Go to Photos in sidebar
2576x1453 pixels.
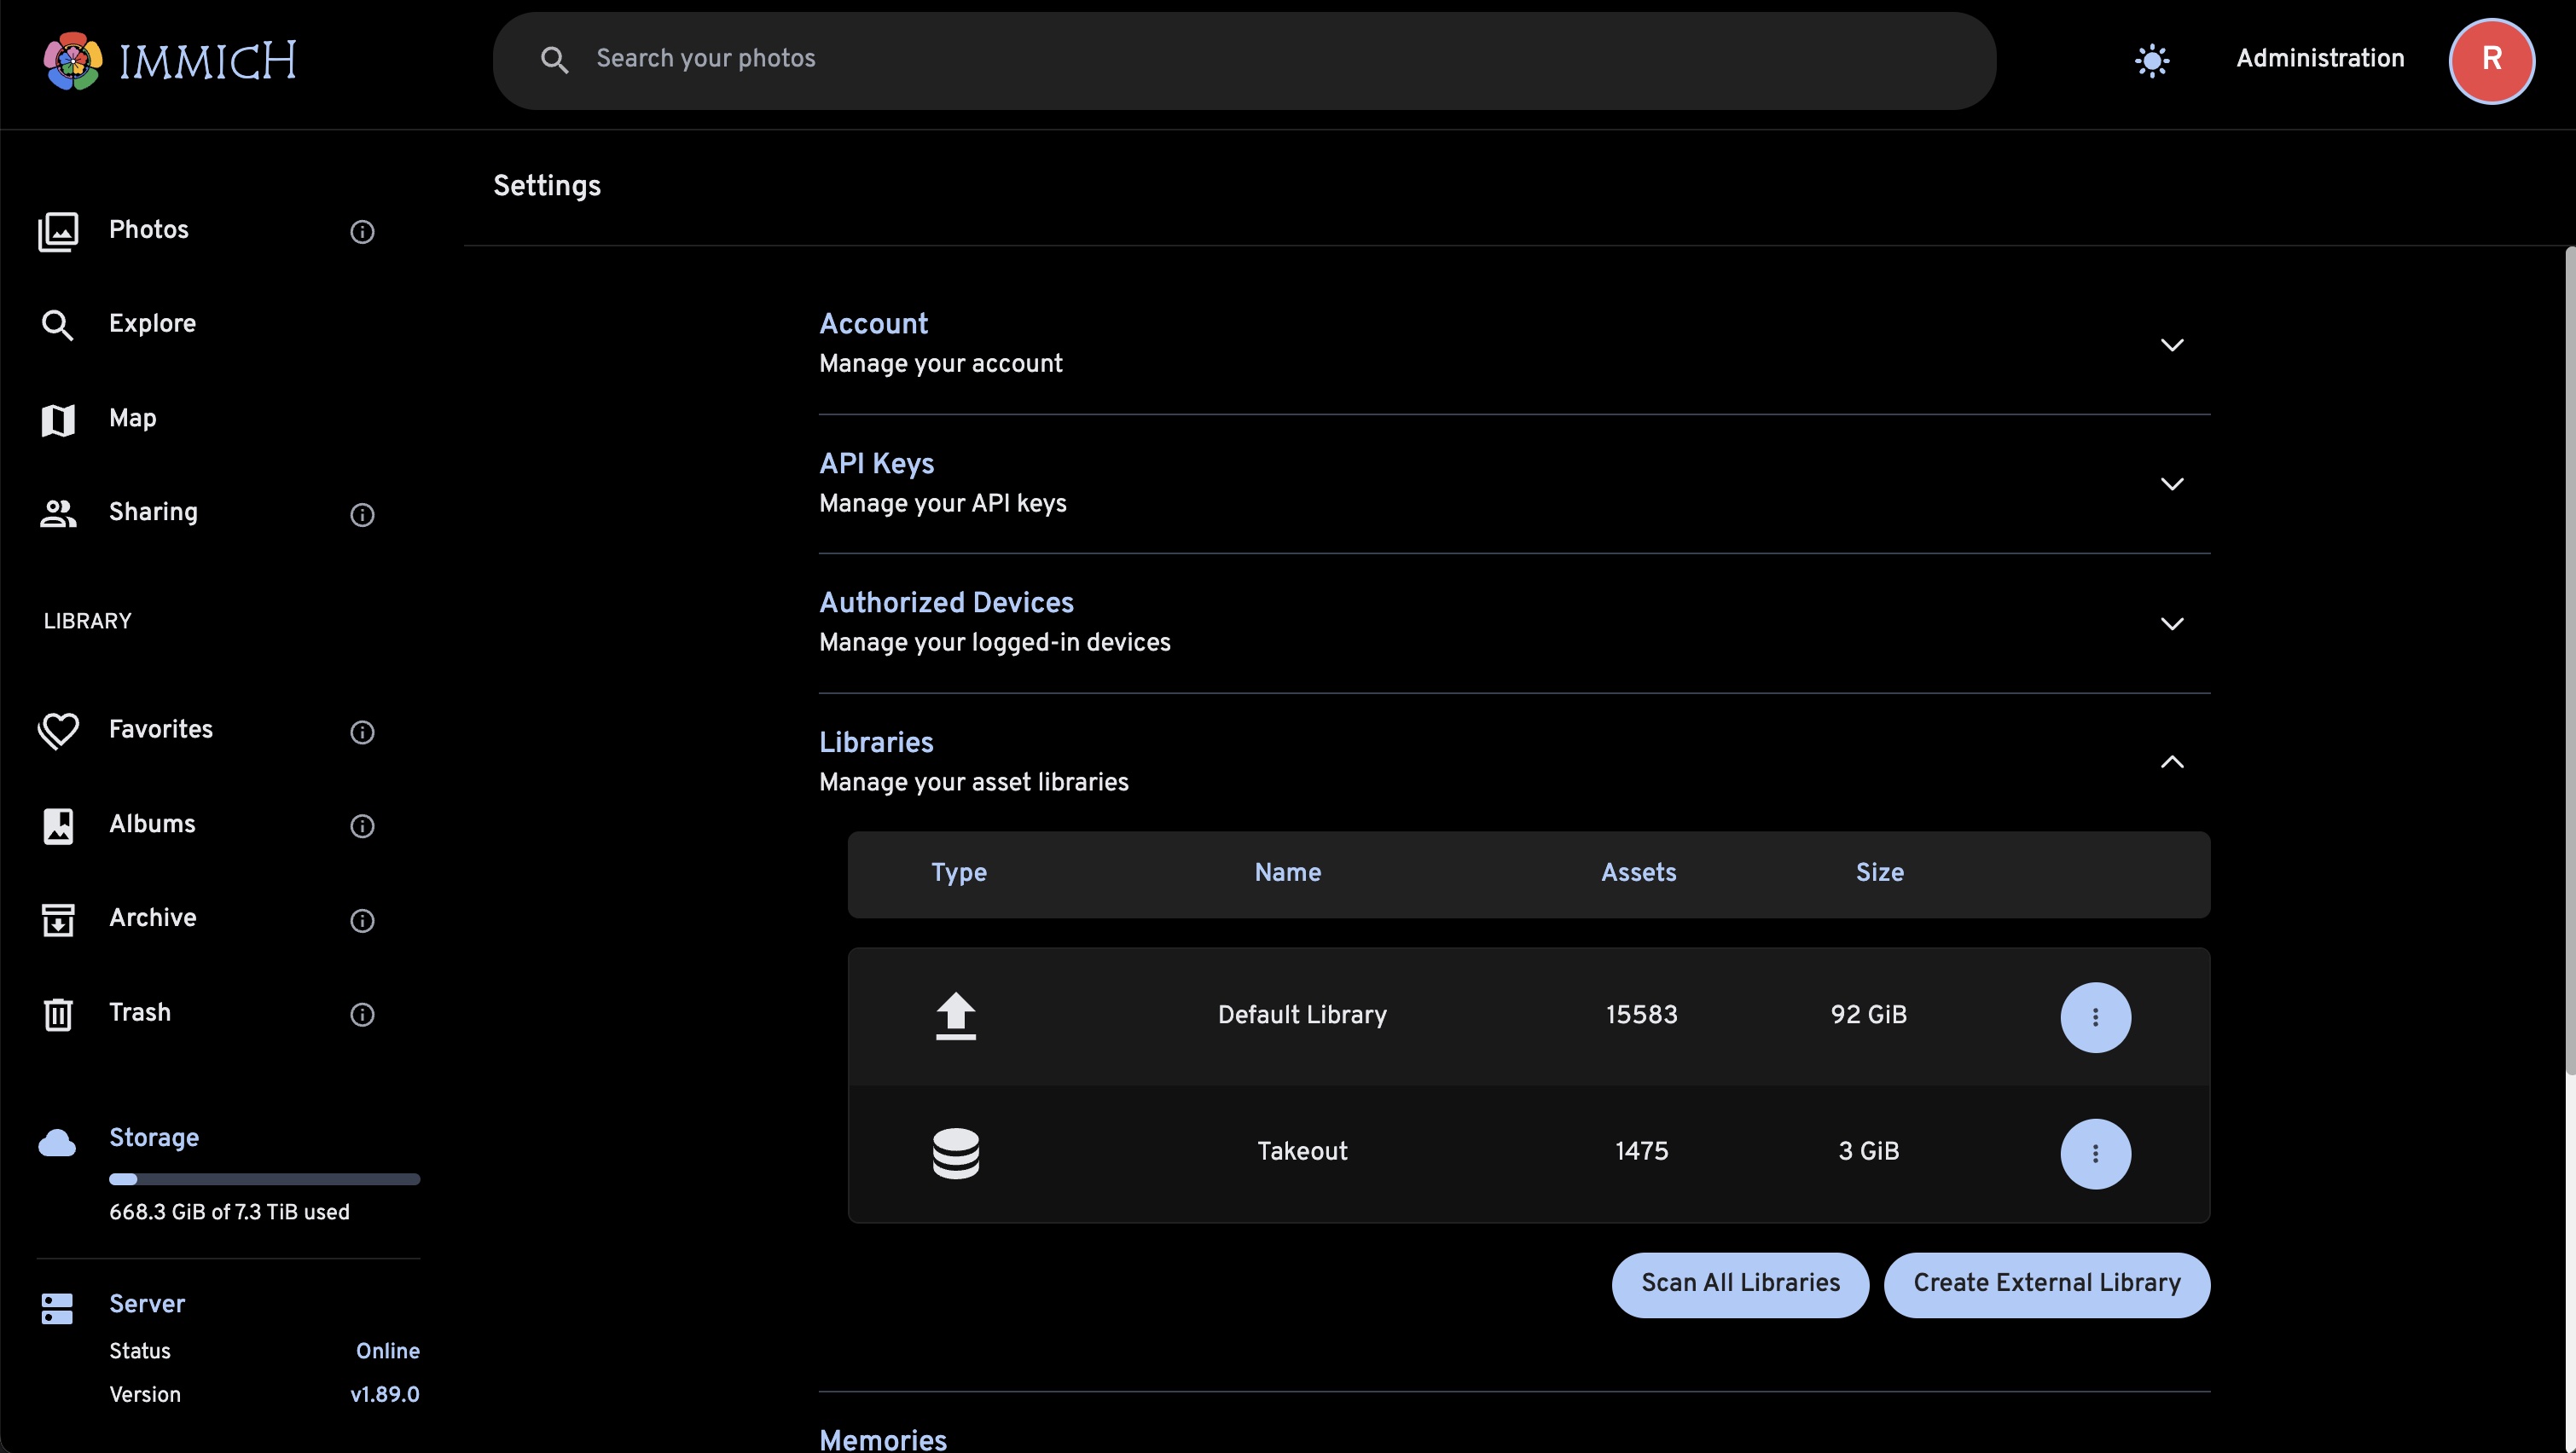[x=148, y=230]
